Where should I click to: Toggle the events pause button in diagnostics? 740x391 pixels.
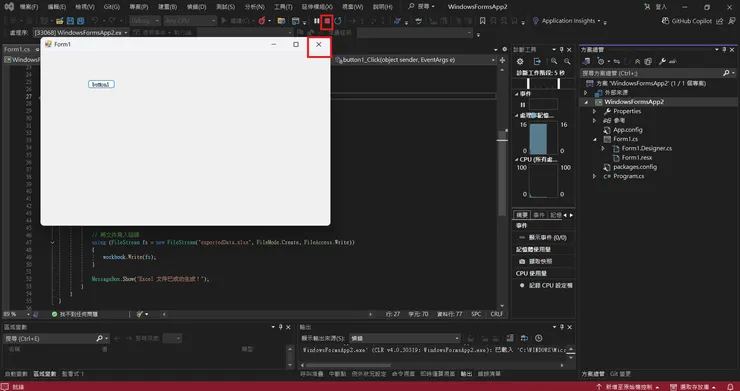pyautogui.click(x=522, y=104)
